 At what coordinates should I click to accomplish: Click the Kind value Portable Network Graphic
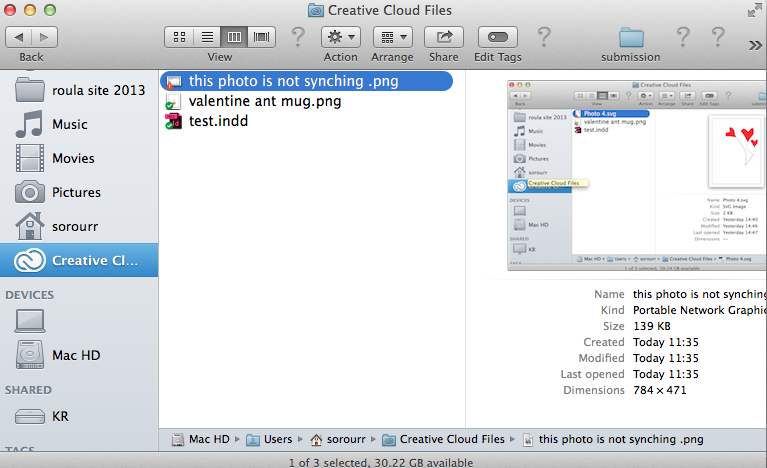coord(699,310)
